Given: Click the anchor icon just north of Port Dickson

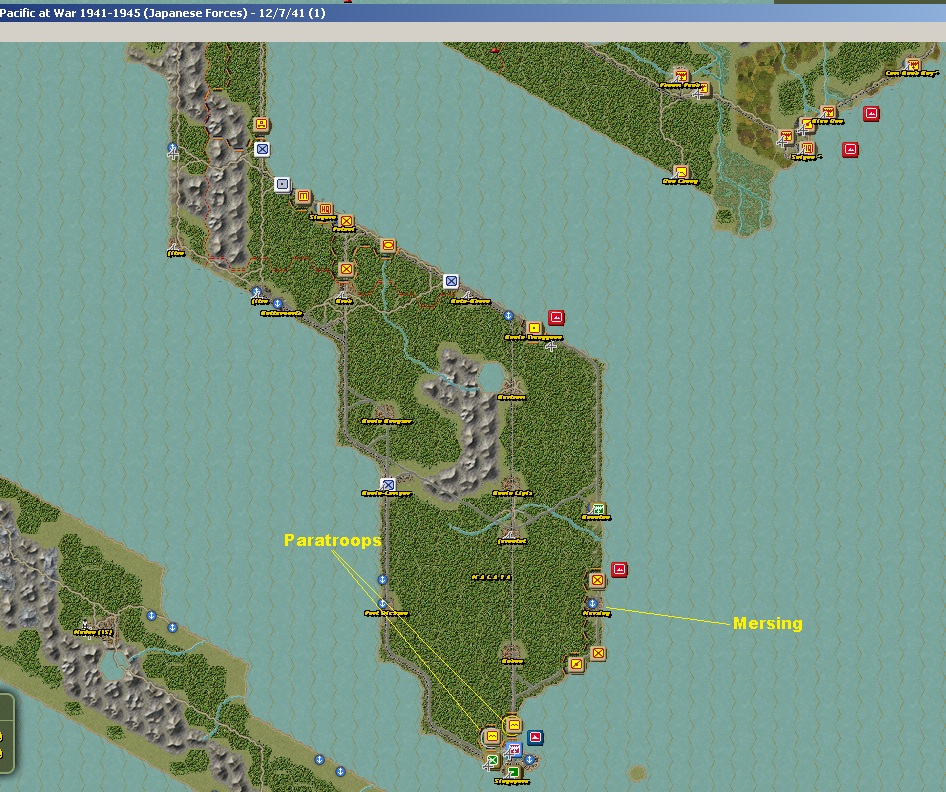Looking at the screenshot, I should click(x=383, y=580).
